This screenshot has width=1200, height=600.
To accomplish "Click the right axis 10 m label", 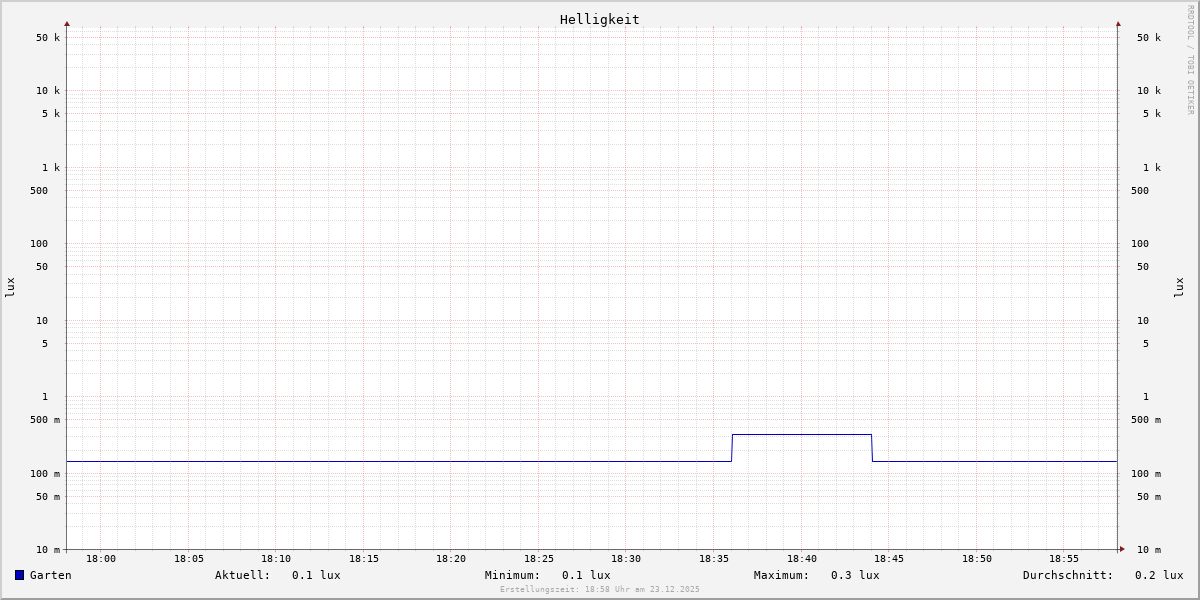I will tap(1149, 550).
